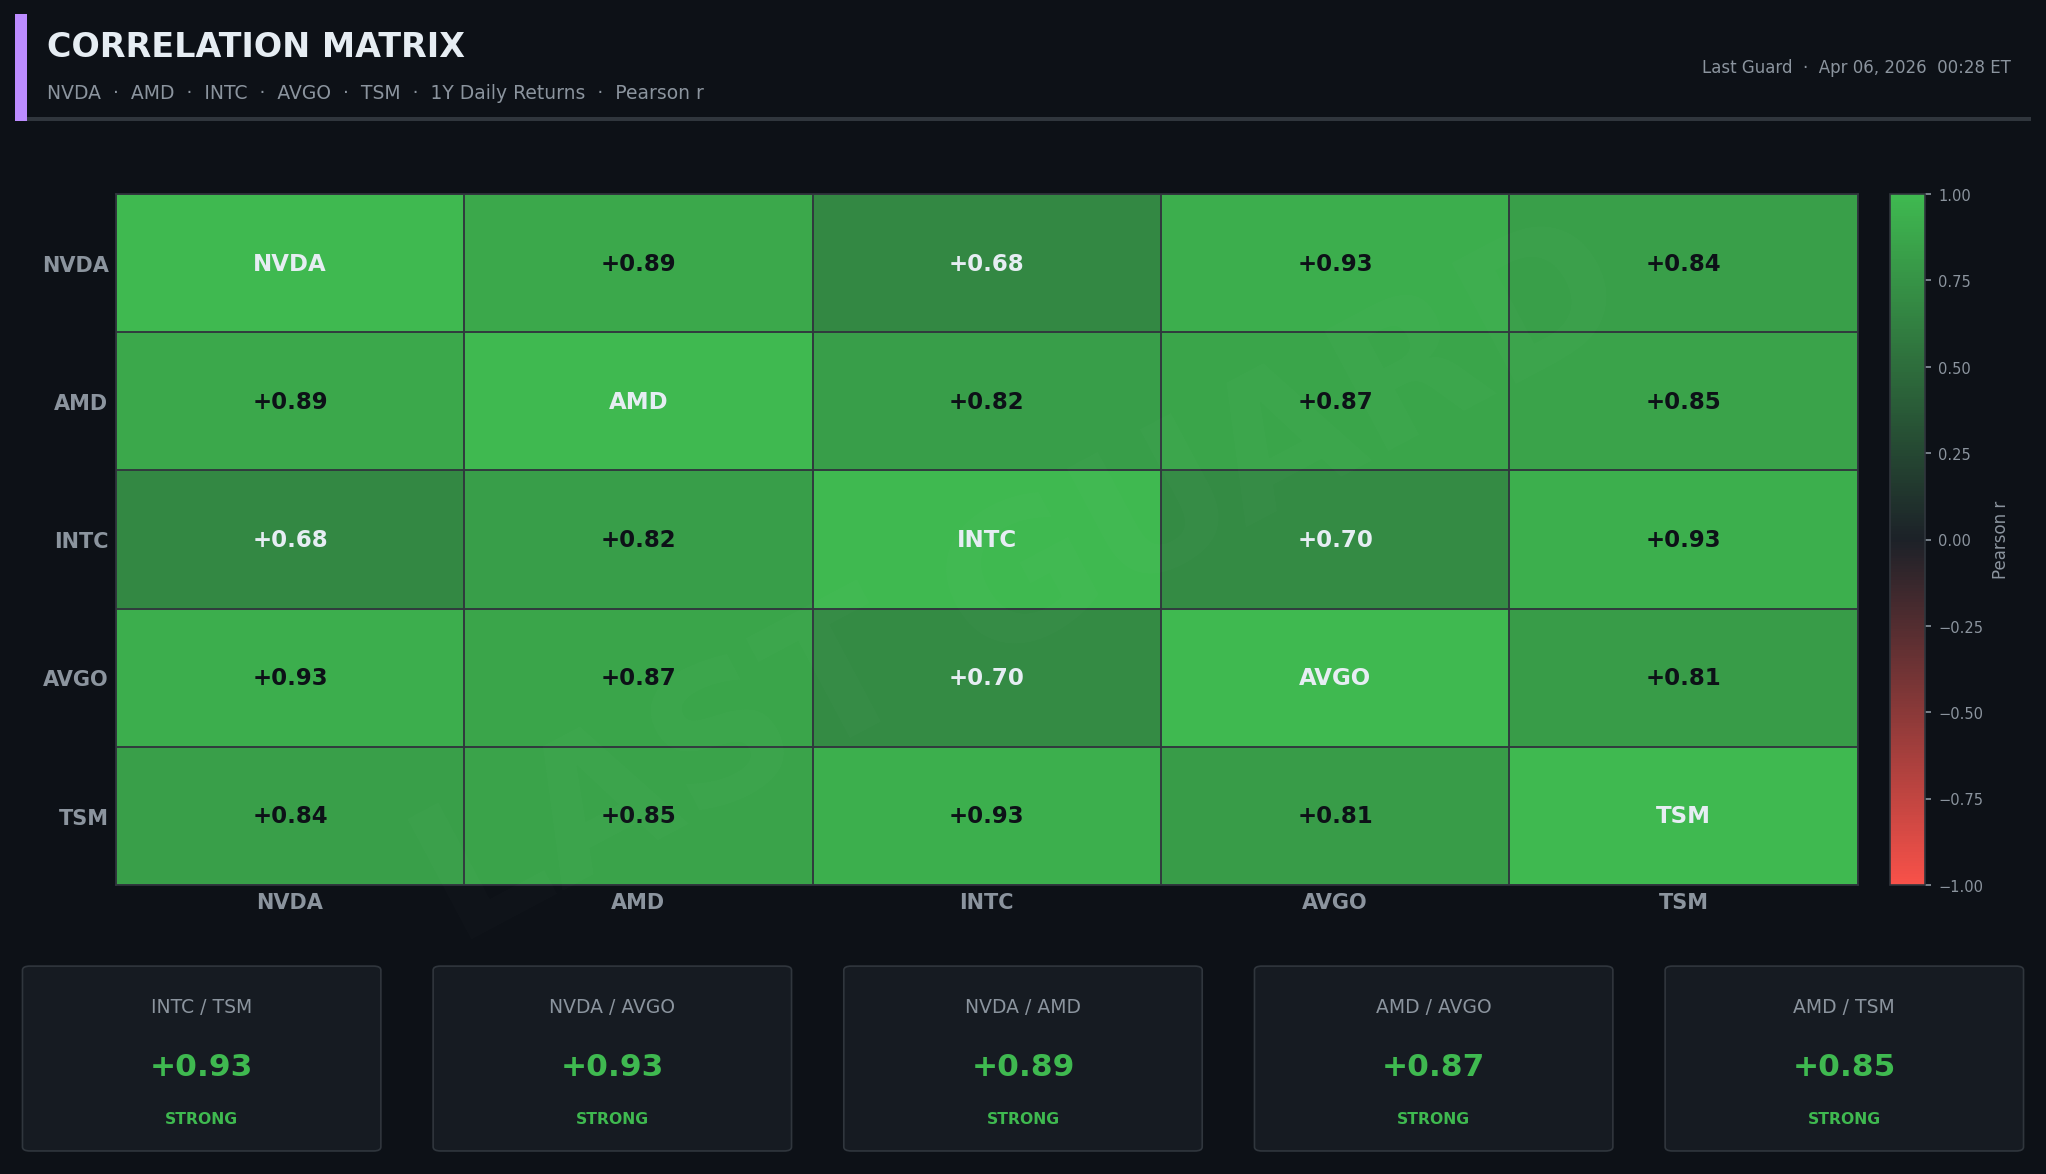Click TSM row, NVDA column +0.84 cell

pyautogui.click(x=290, y=816)
